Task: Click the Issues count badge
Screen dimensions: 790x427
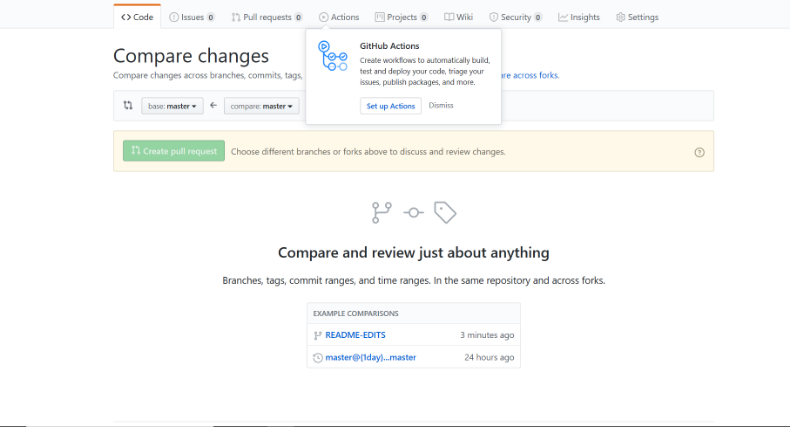Action: 211,17
